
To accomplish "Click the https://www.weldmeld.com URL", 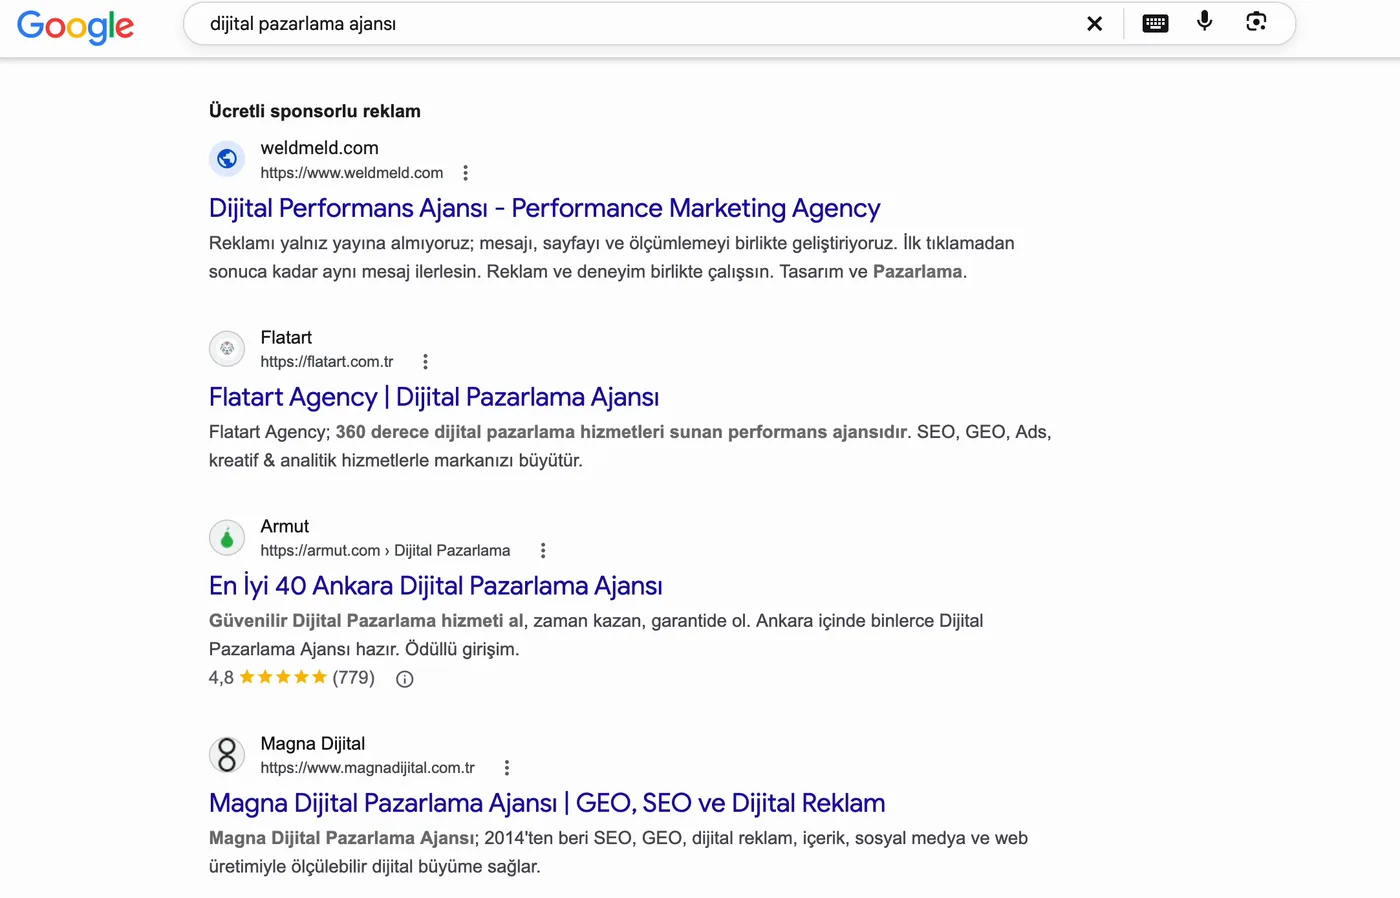I will coord(352,173).
